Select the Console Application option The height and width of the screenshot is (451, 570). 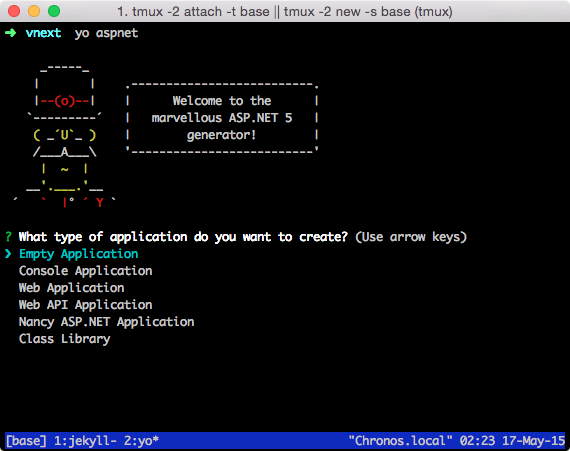click(x=85, y=271)
